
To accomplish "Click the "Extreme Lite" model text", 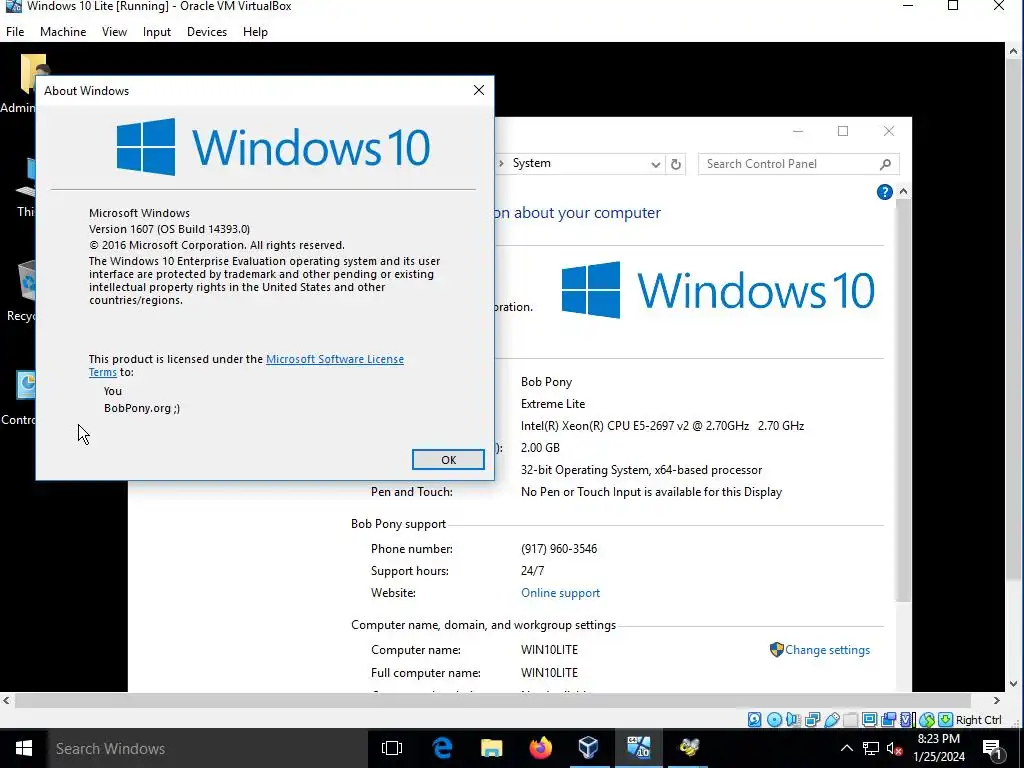I will (552, 404).
